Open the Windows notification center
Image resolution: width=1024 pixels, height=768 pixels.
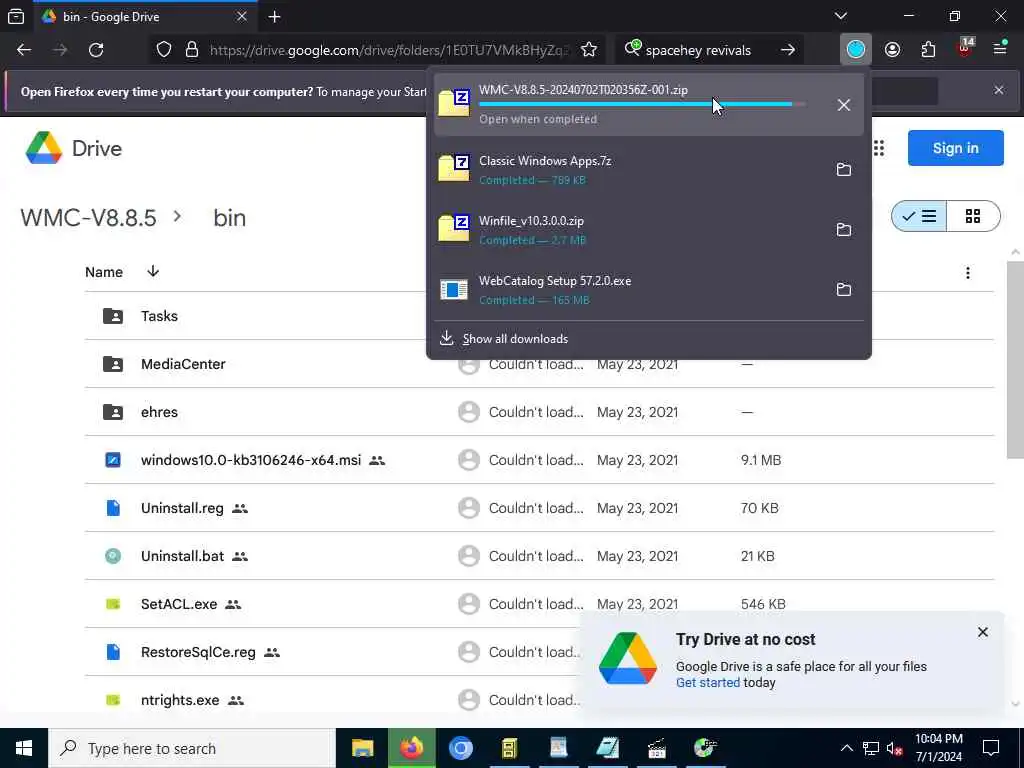pyautogui.click(x=991, y=748)
